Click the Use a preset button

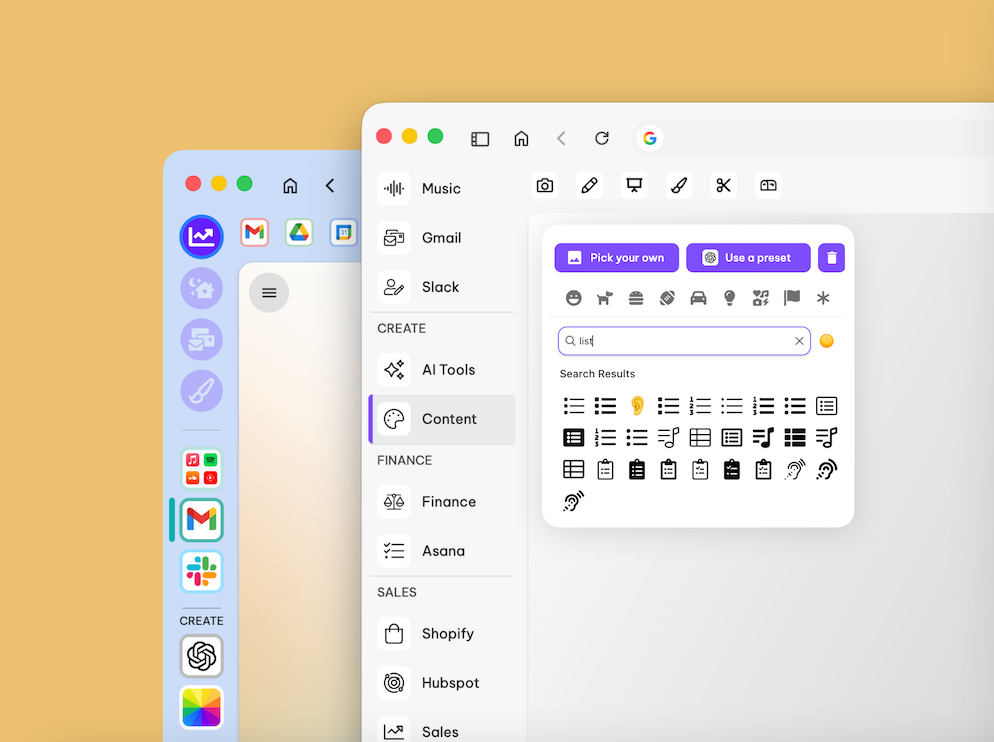pyautogui.click(x=748, y=257)
